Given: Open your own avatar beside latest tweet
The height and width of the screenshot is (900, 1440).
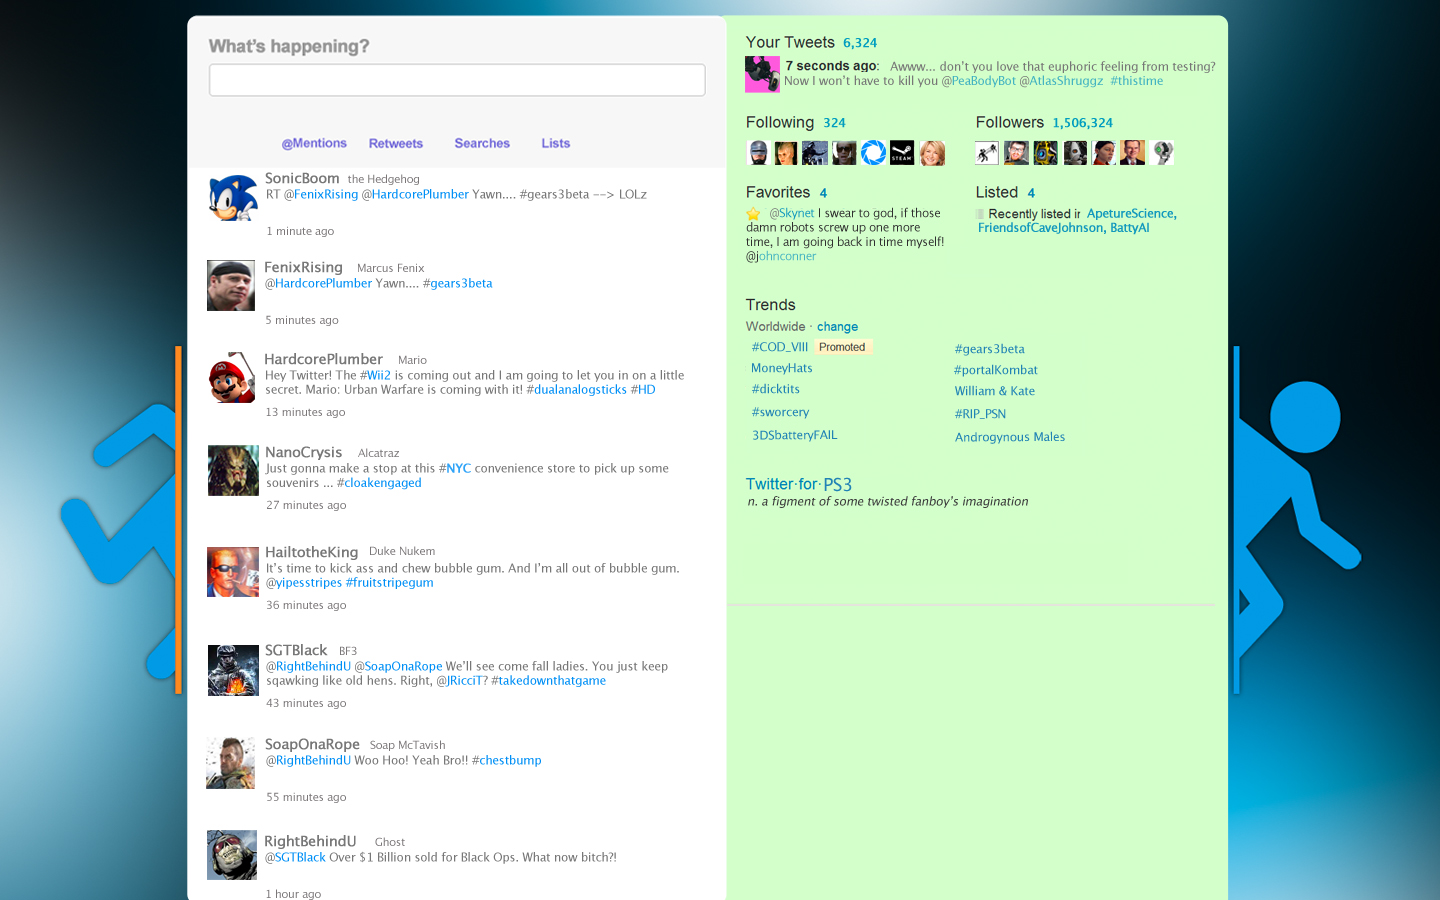Looking at the screenshot, I should (x=762, y=75).
